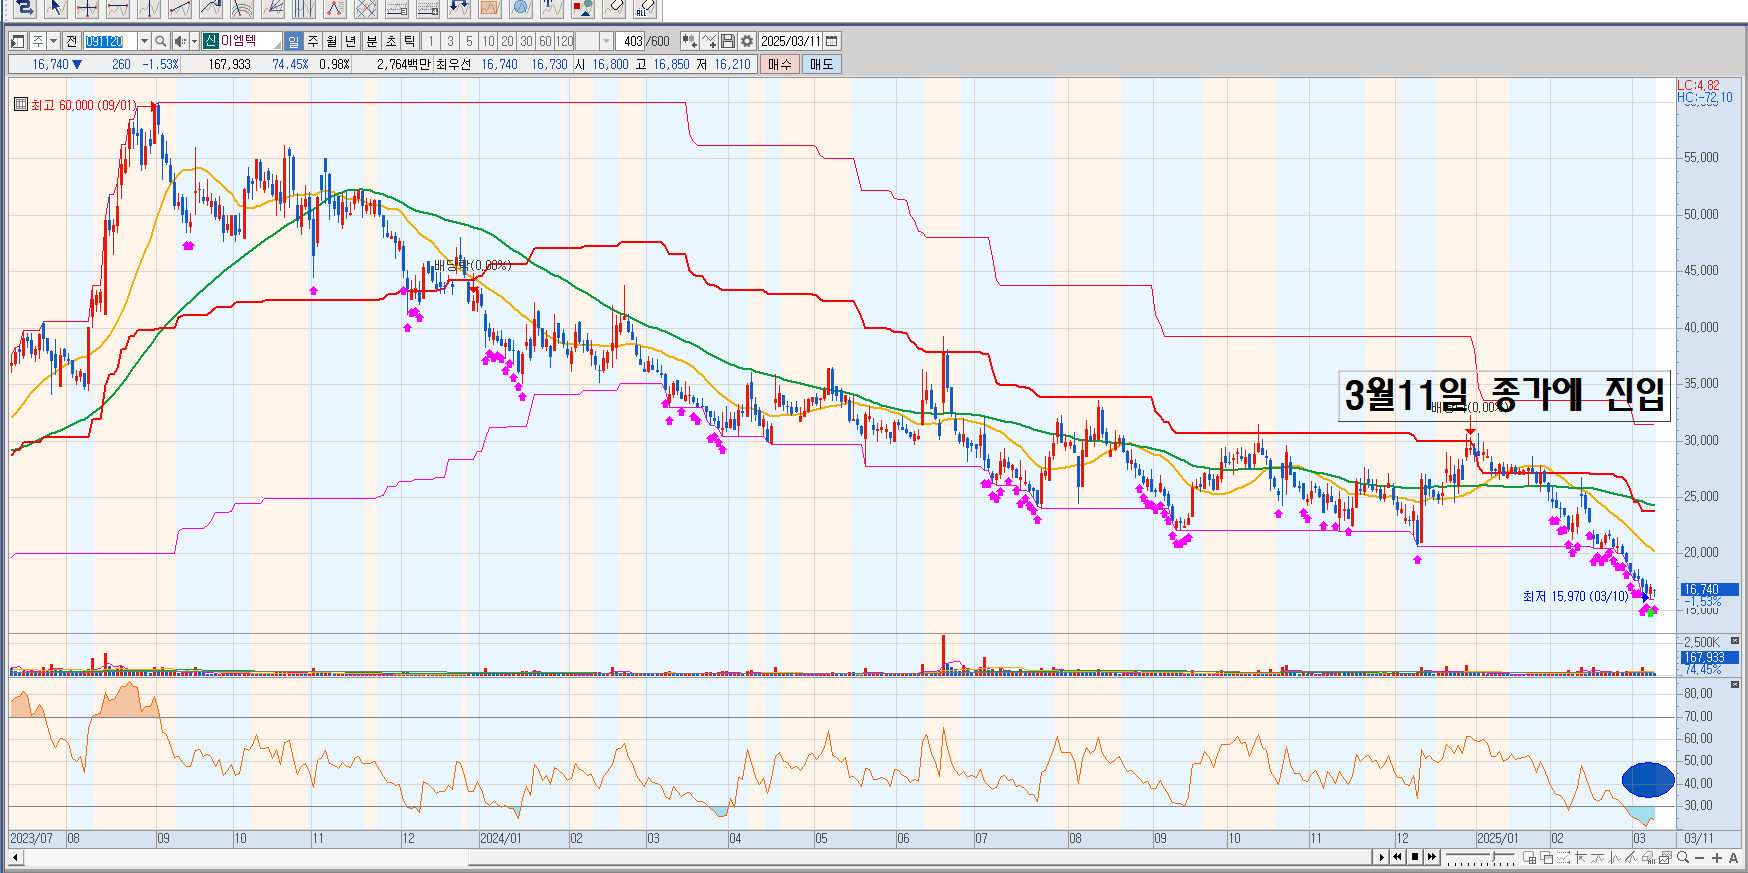Image resolution: width=1748 pixels, height=873 pixels.
Task: Switch to weekly 주 chart period
Action: [313, 41]
